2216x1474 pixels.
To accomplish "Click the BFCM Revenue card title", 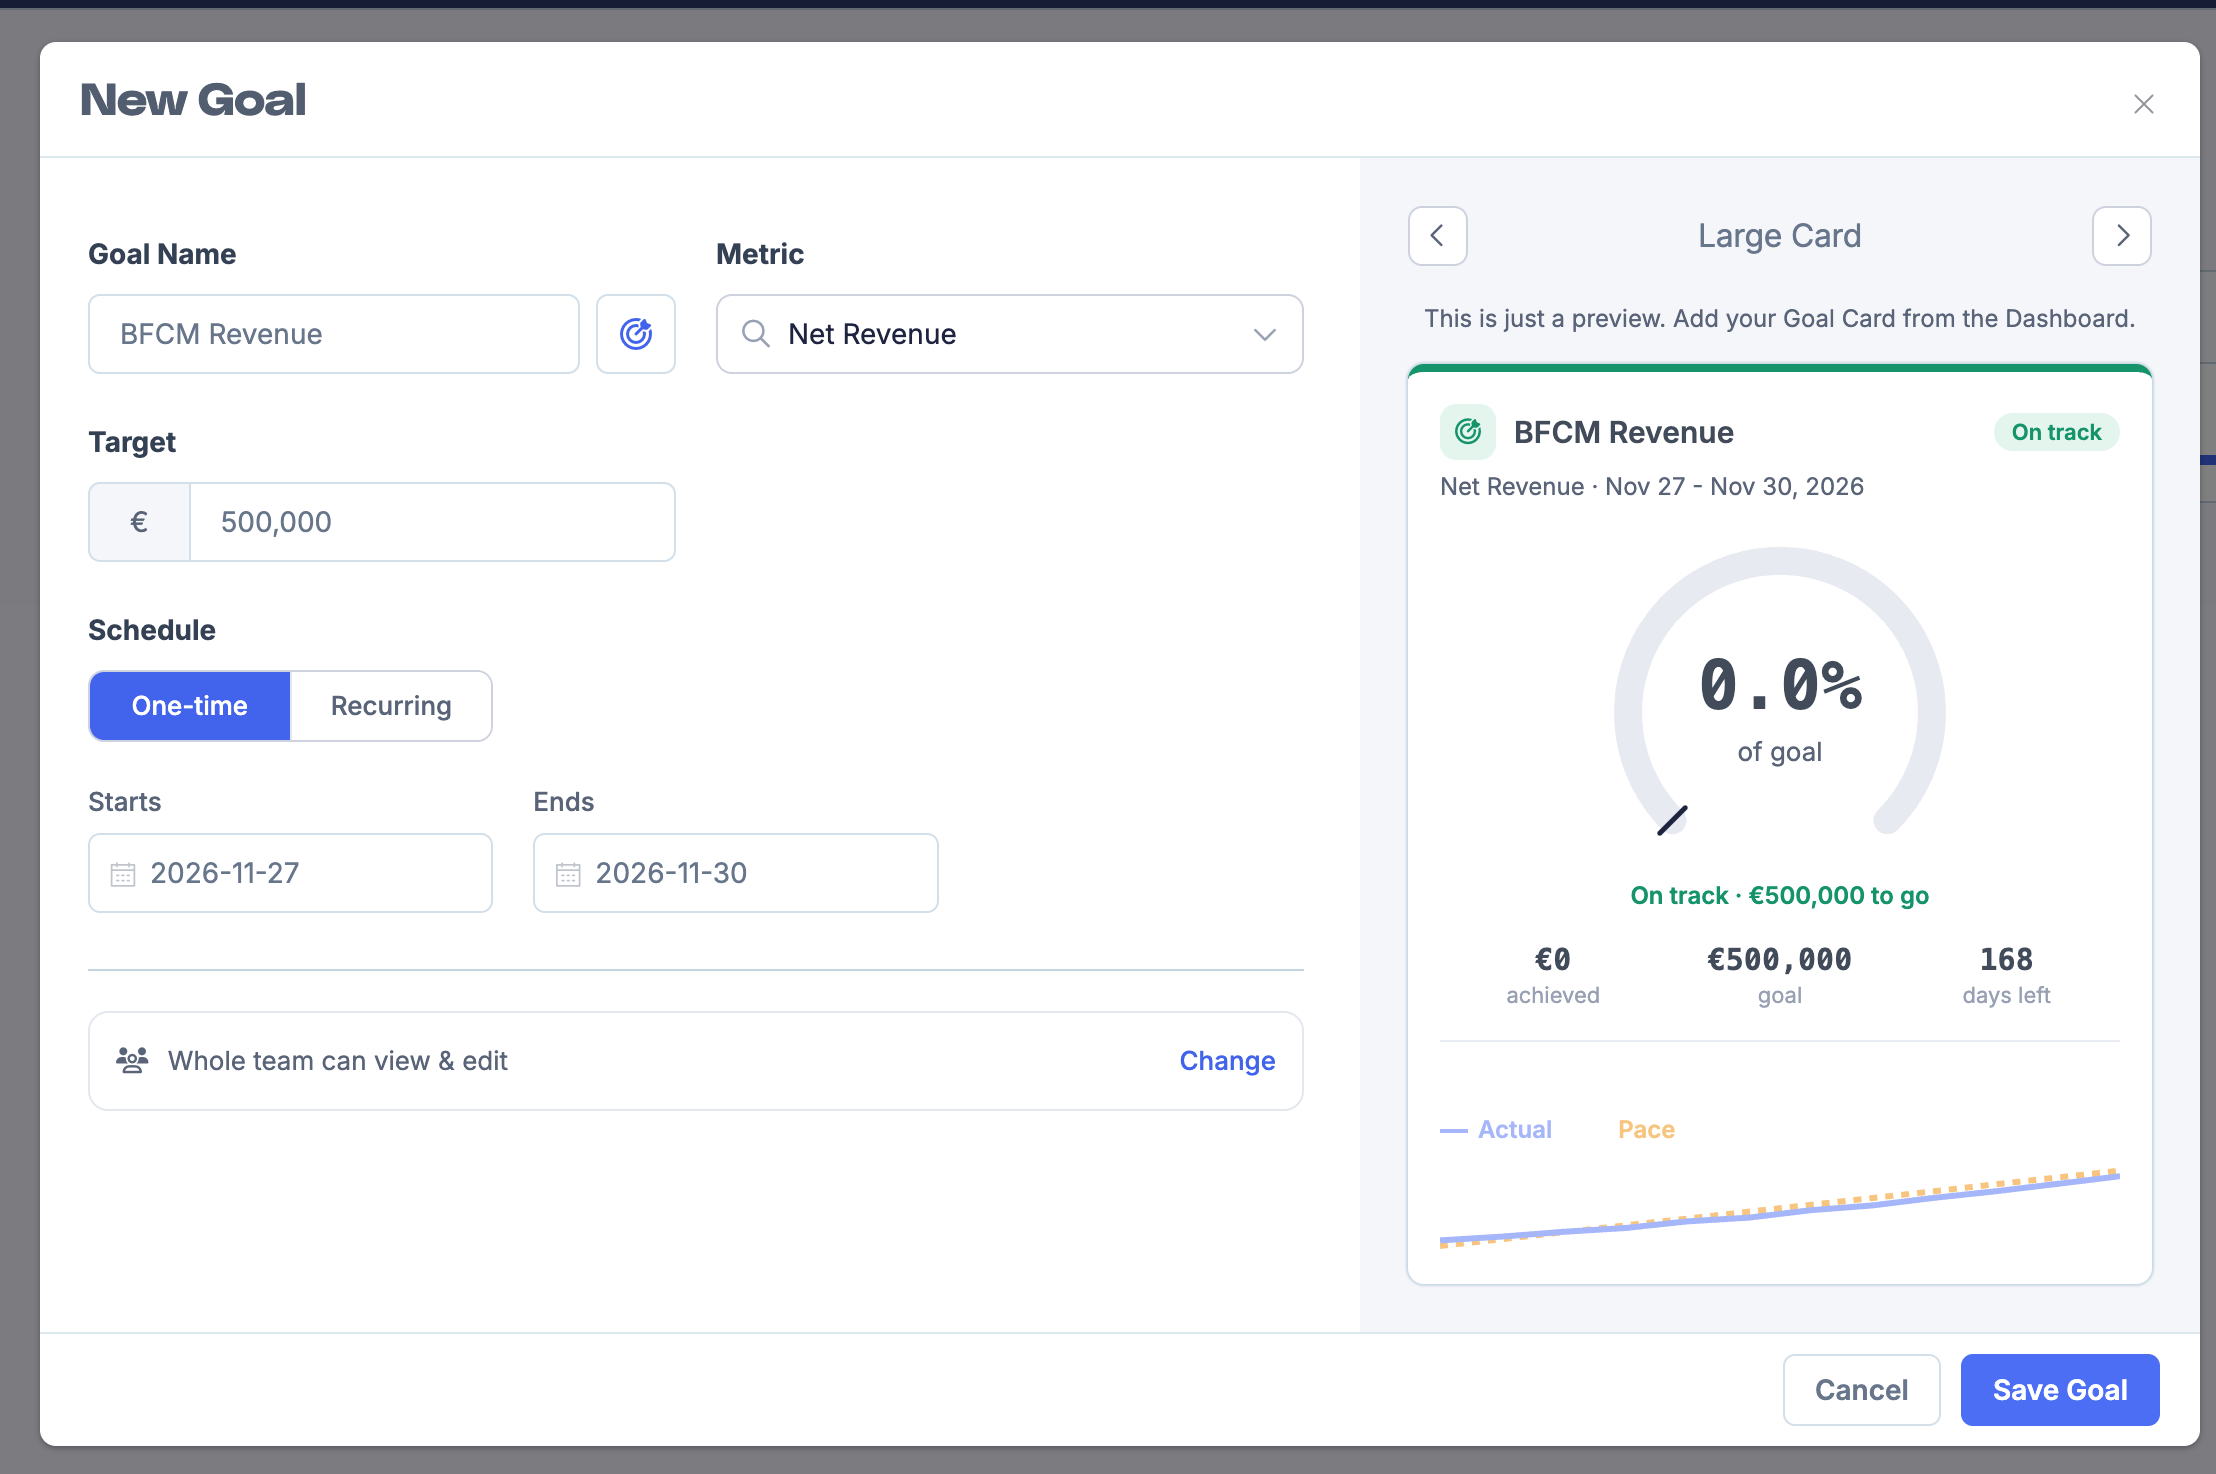I will coord(1624,432).
